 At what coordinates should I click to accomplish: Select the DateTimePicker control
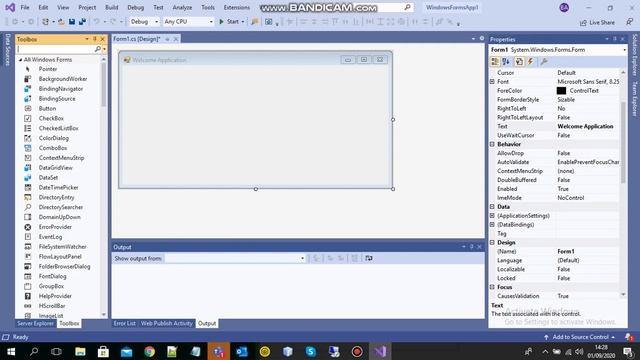point(58,187)
